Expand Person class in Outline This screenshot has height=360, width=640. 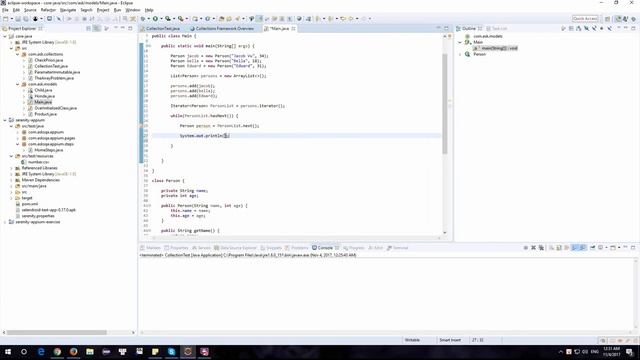pyautogui.click(x=460, y=54)
